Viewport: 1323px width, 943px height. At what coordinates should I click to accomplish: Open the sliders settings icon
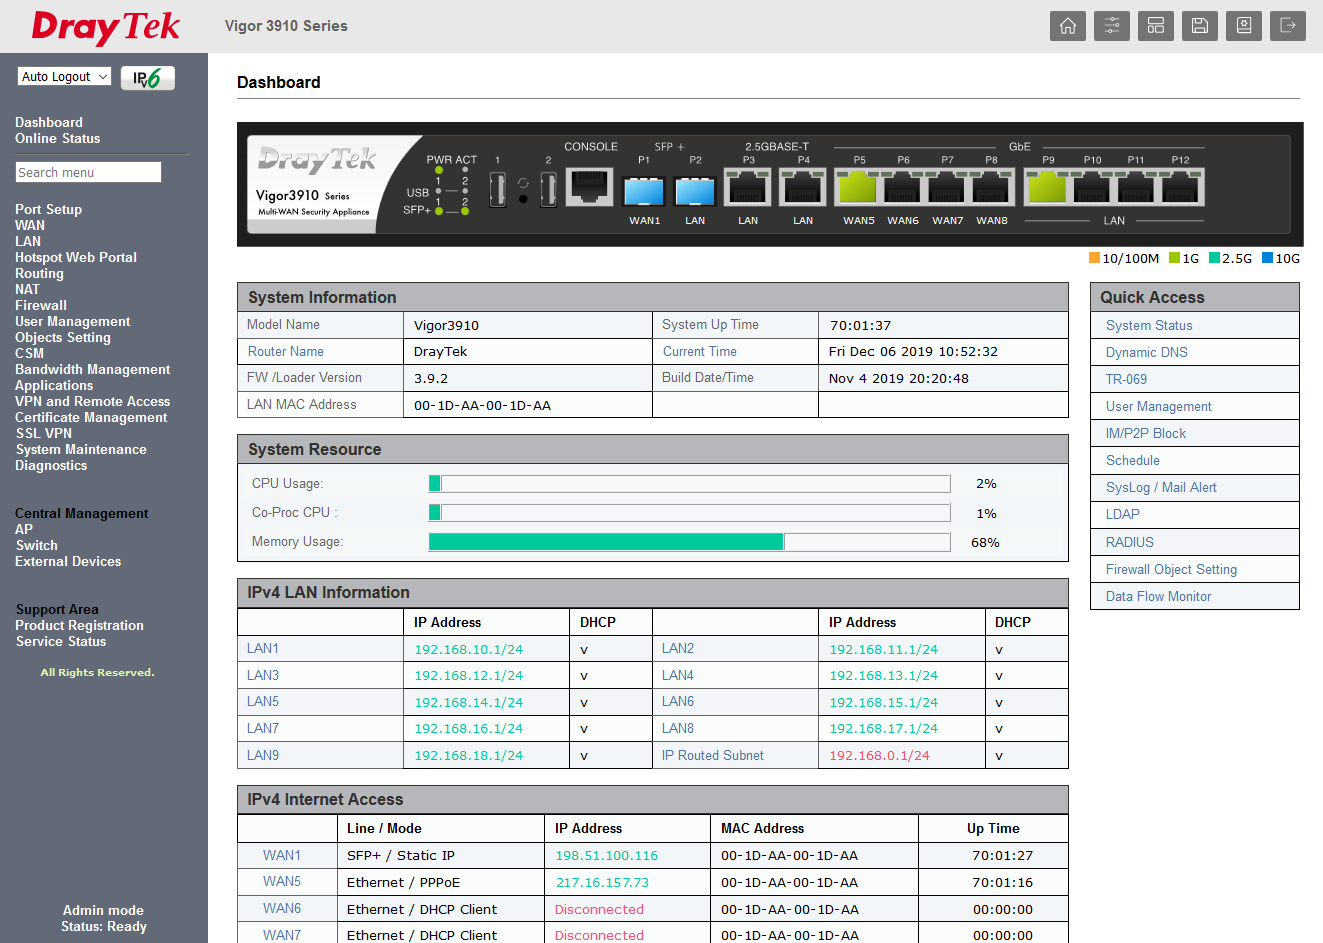click(1111, 26)
